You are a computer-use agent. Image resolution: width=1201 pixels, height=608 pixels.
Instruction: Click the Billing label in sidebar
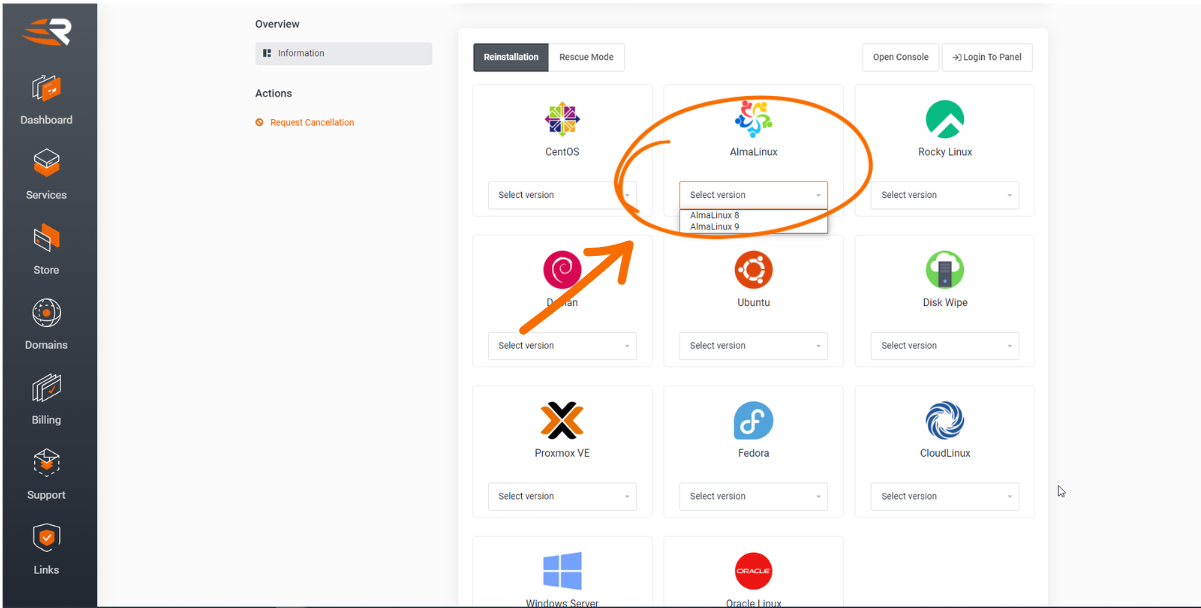point(47,420)
